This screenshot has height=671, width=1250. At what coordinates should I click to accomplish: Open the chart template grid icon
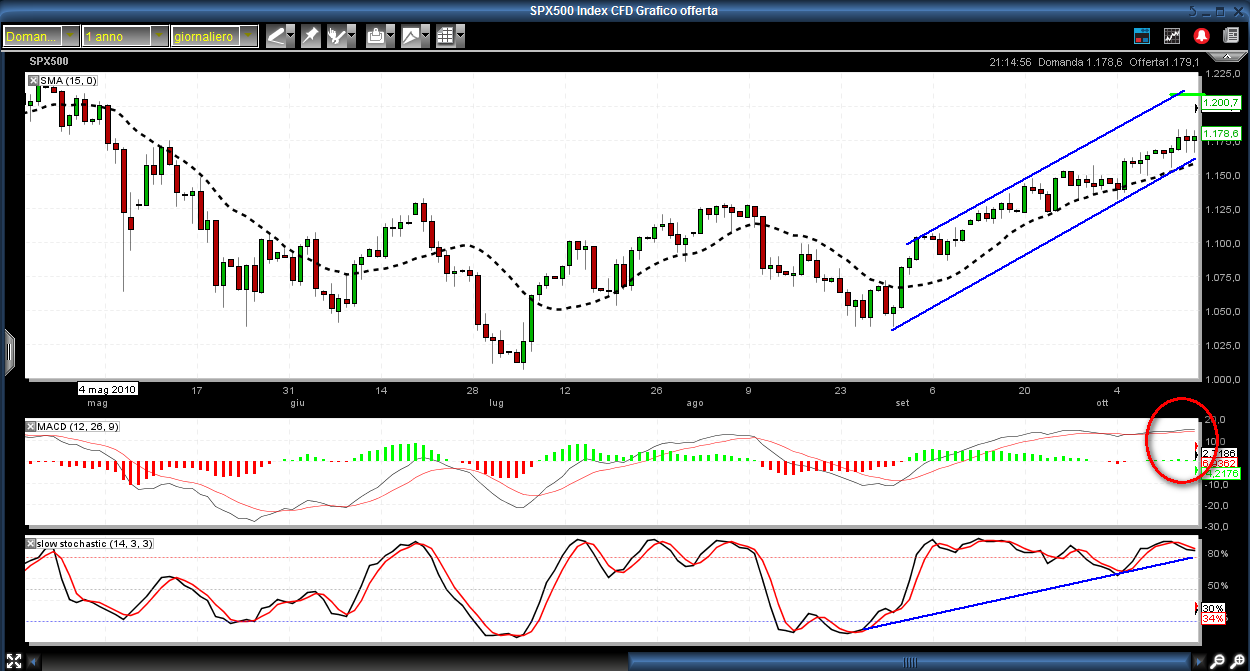coord(445,36)
